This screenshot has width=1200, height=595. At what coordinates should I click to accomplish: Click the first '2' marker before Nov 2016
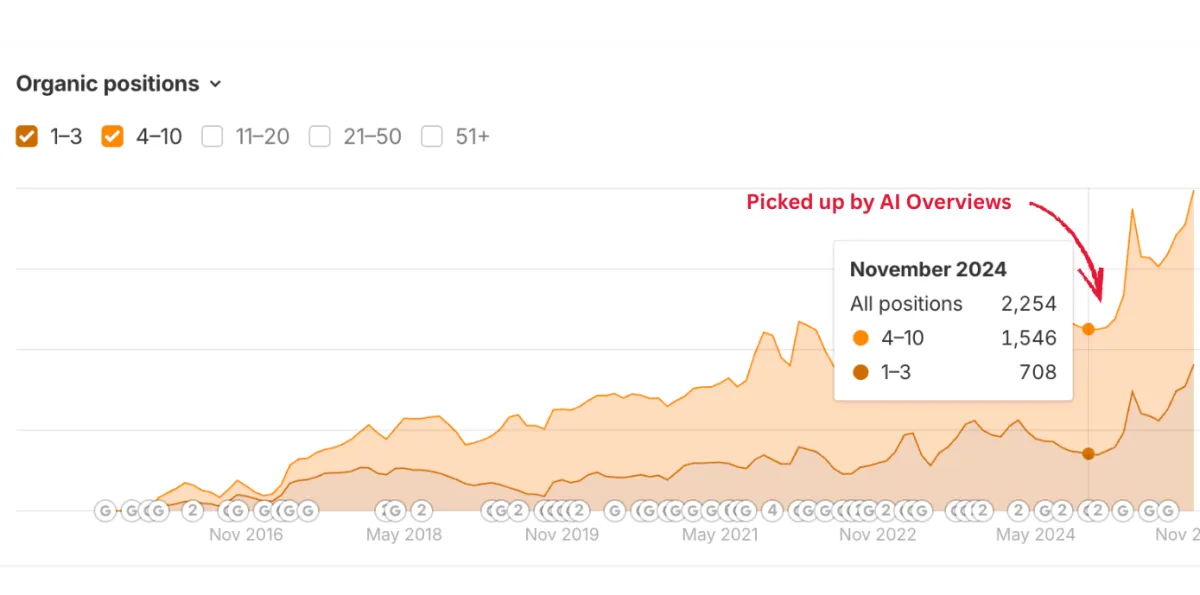(x=193, y=511)
